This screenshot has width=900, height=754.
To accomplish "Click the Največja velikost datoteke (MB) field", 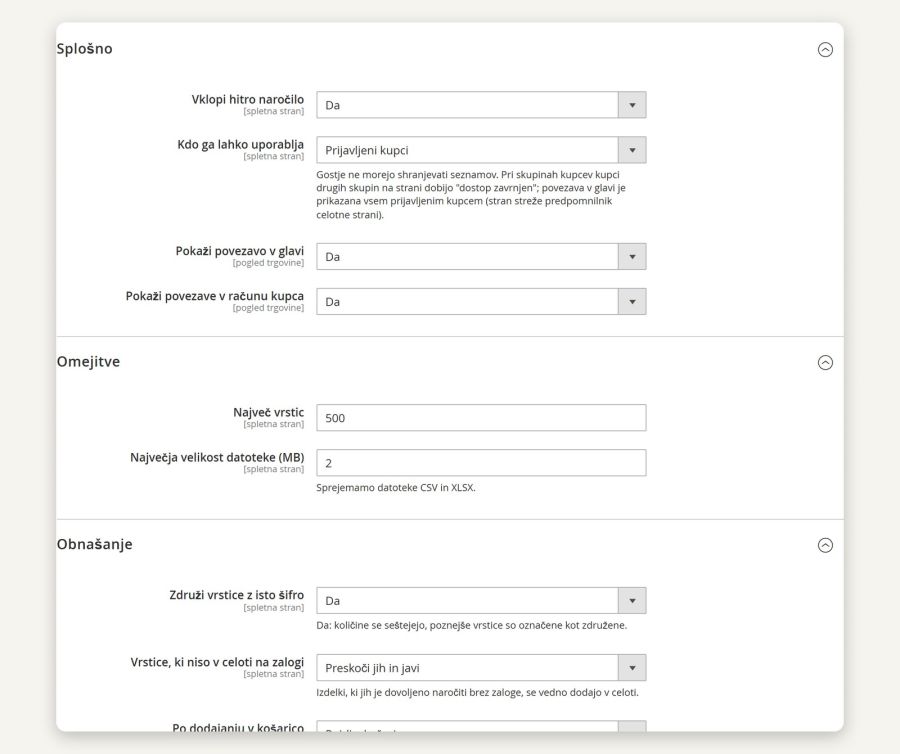I will coord(481,462).
